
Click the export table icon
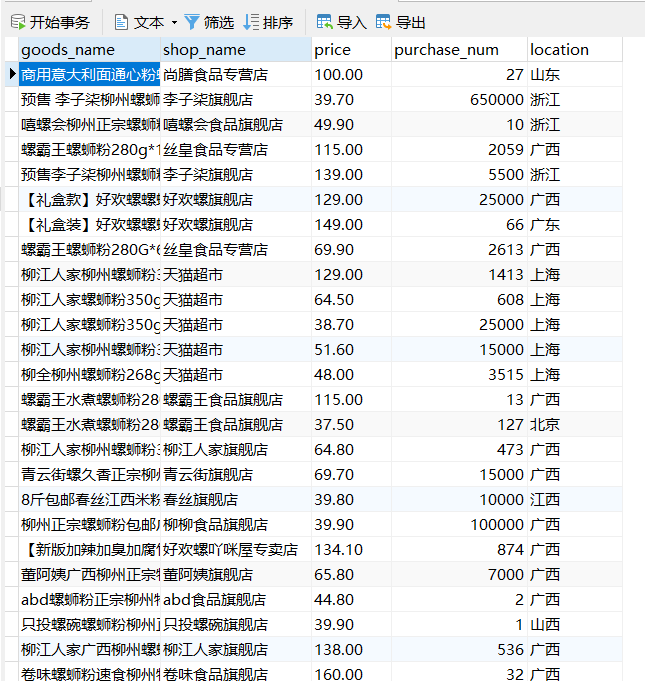384,22
